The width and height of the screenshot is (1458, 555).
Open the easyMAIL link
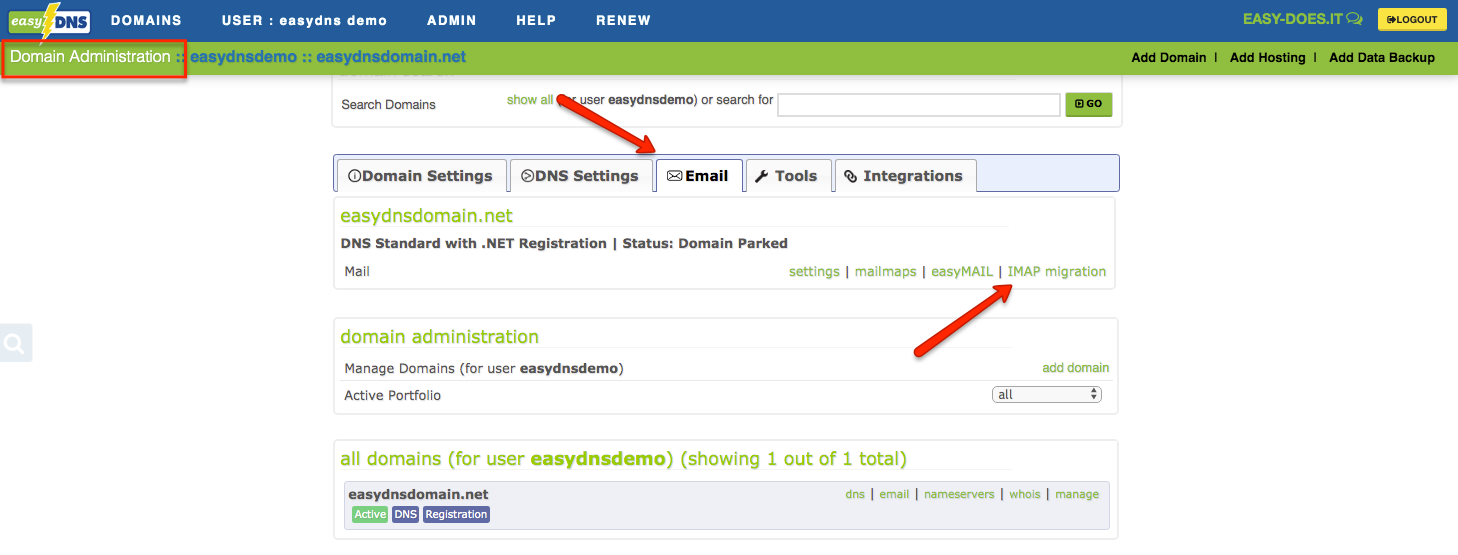pos(962,272)
